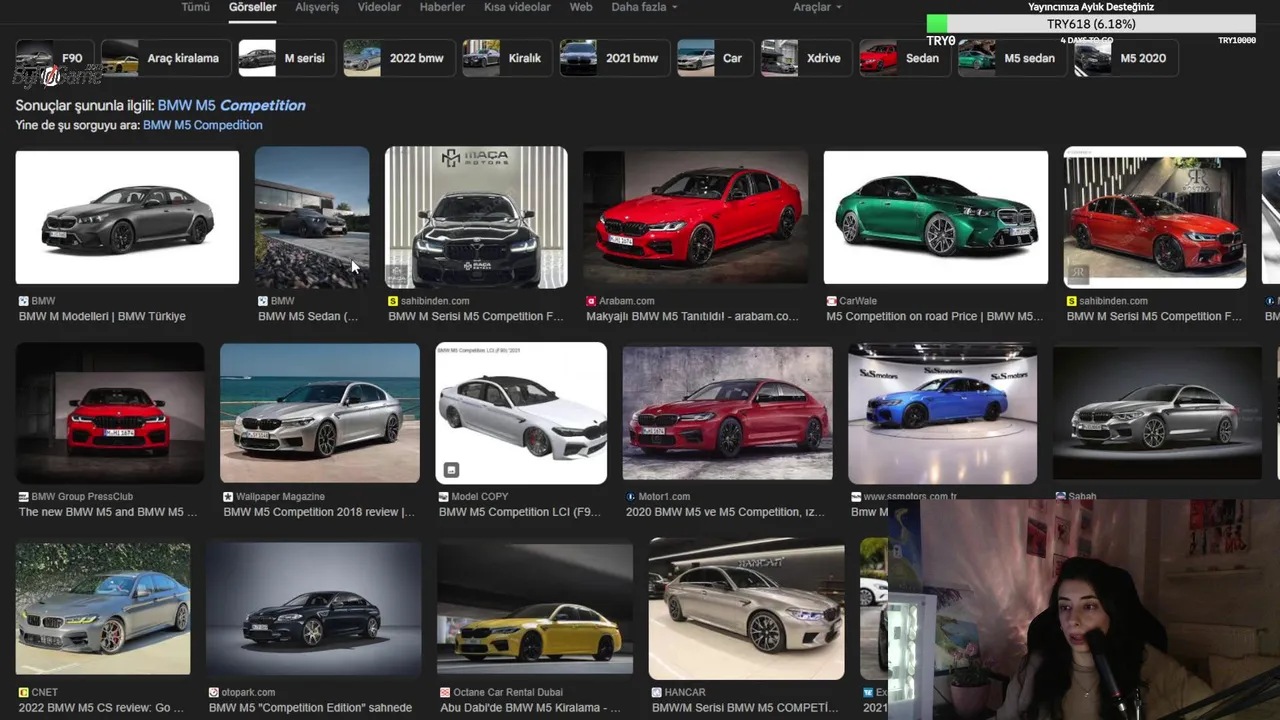Apply the Car filter chip
Screen dimensions: 1280x720
point(715,58)
